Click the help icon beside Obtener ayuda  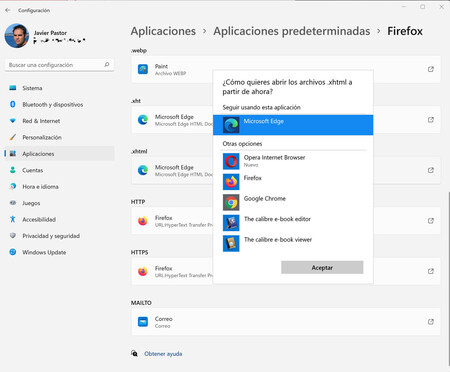pyautogui.click(x=134, y=353)
